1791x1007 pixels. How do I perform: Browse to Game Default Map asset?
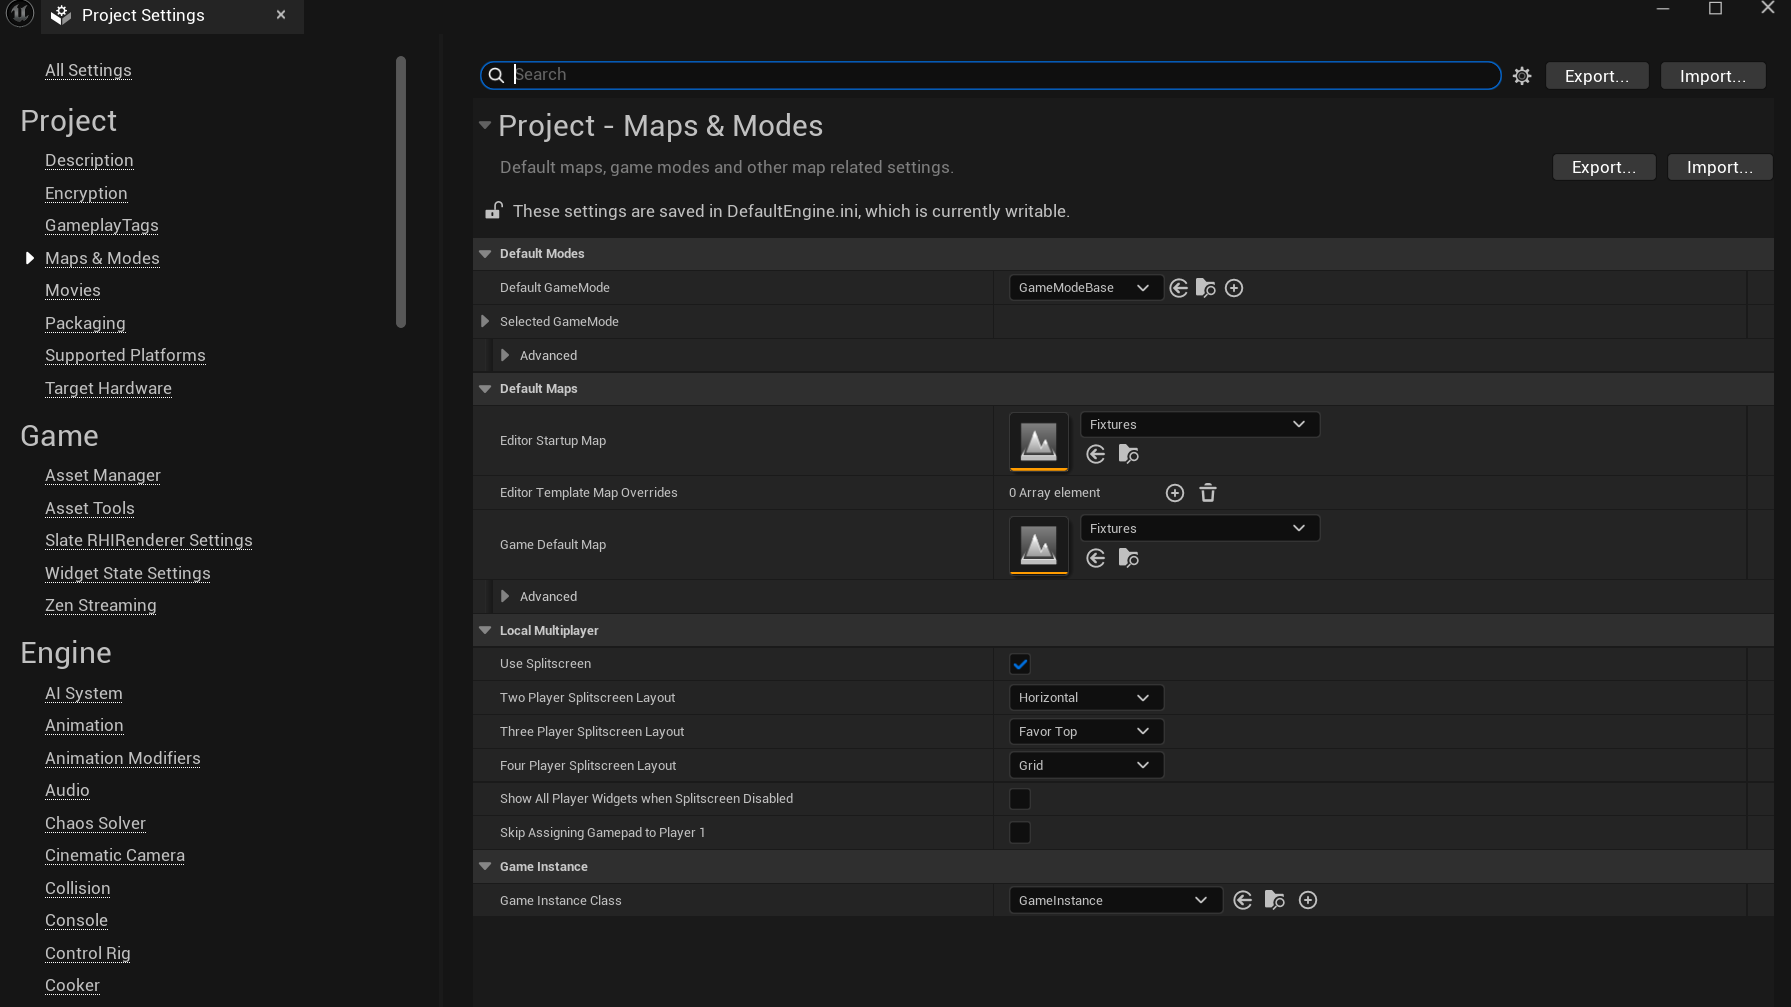tap(1129, 558)
